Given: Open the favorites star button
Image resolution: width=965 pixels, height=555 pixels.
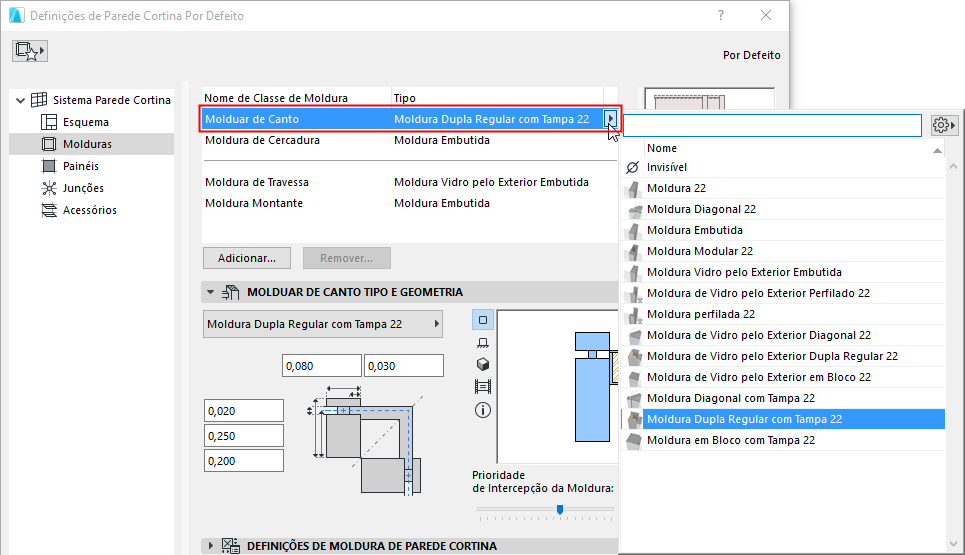Looking at the screenshot, I should 30,51.
